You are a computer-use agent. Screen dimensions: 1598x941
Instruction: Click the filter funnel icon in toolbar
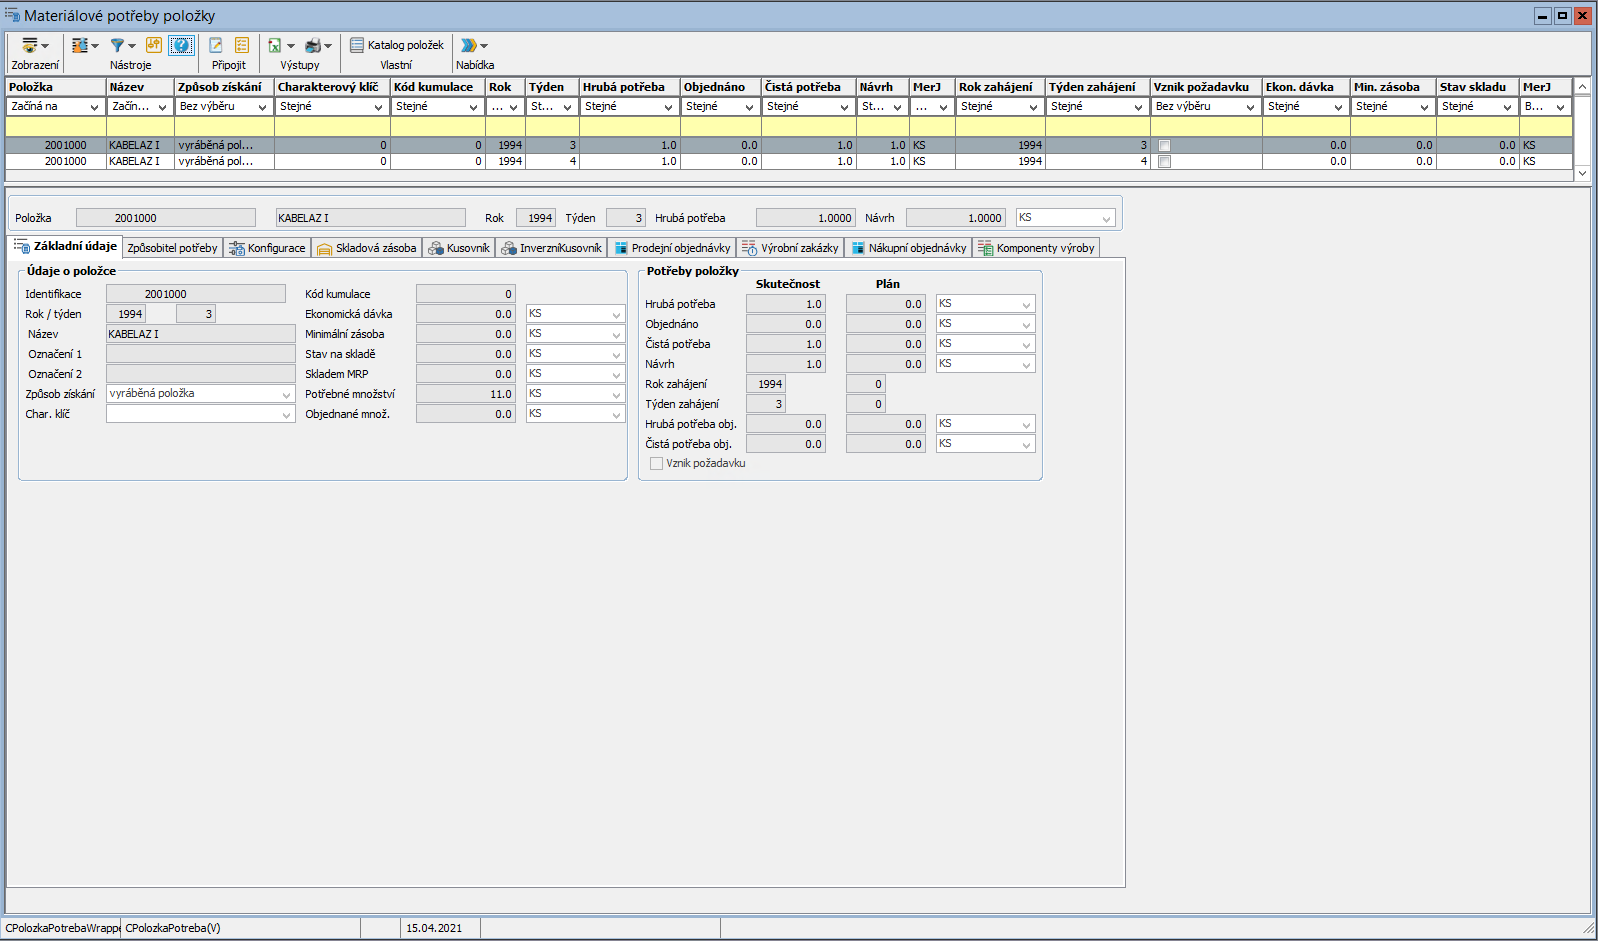(x=118, y=45)
